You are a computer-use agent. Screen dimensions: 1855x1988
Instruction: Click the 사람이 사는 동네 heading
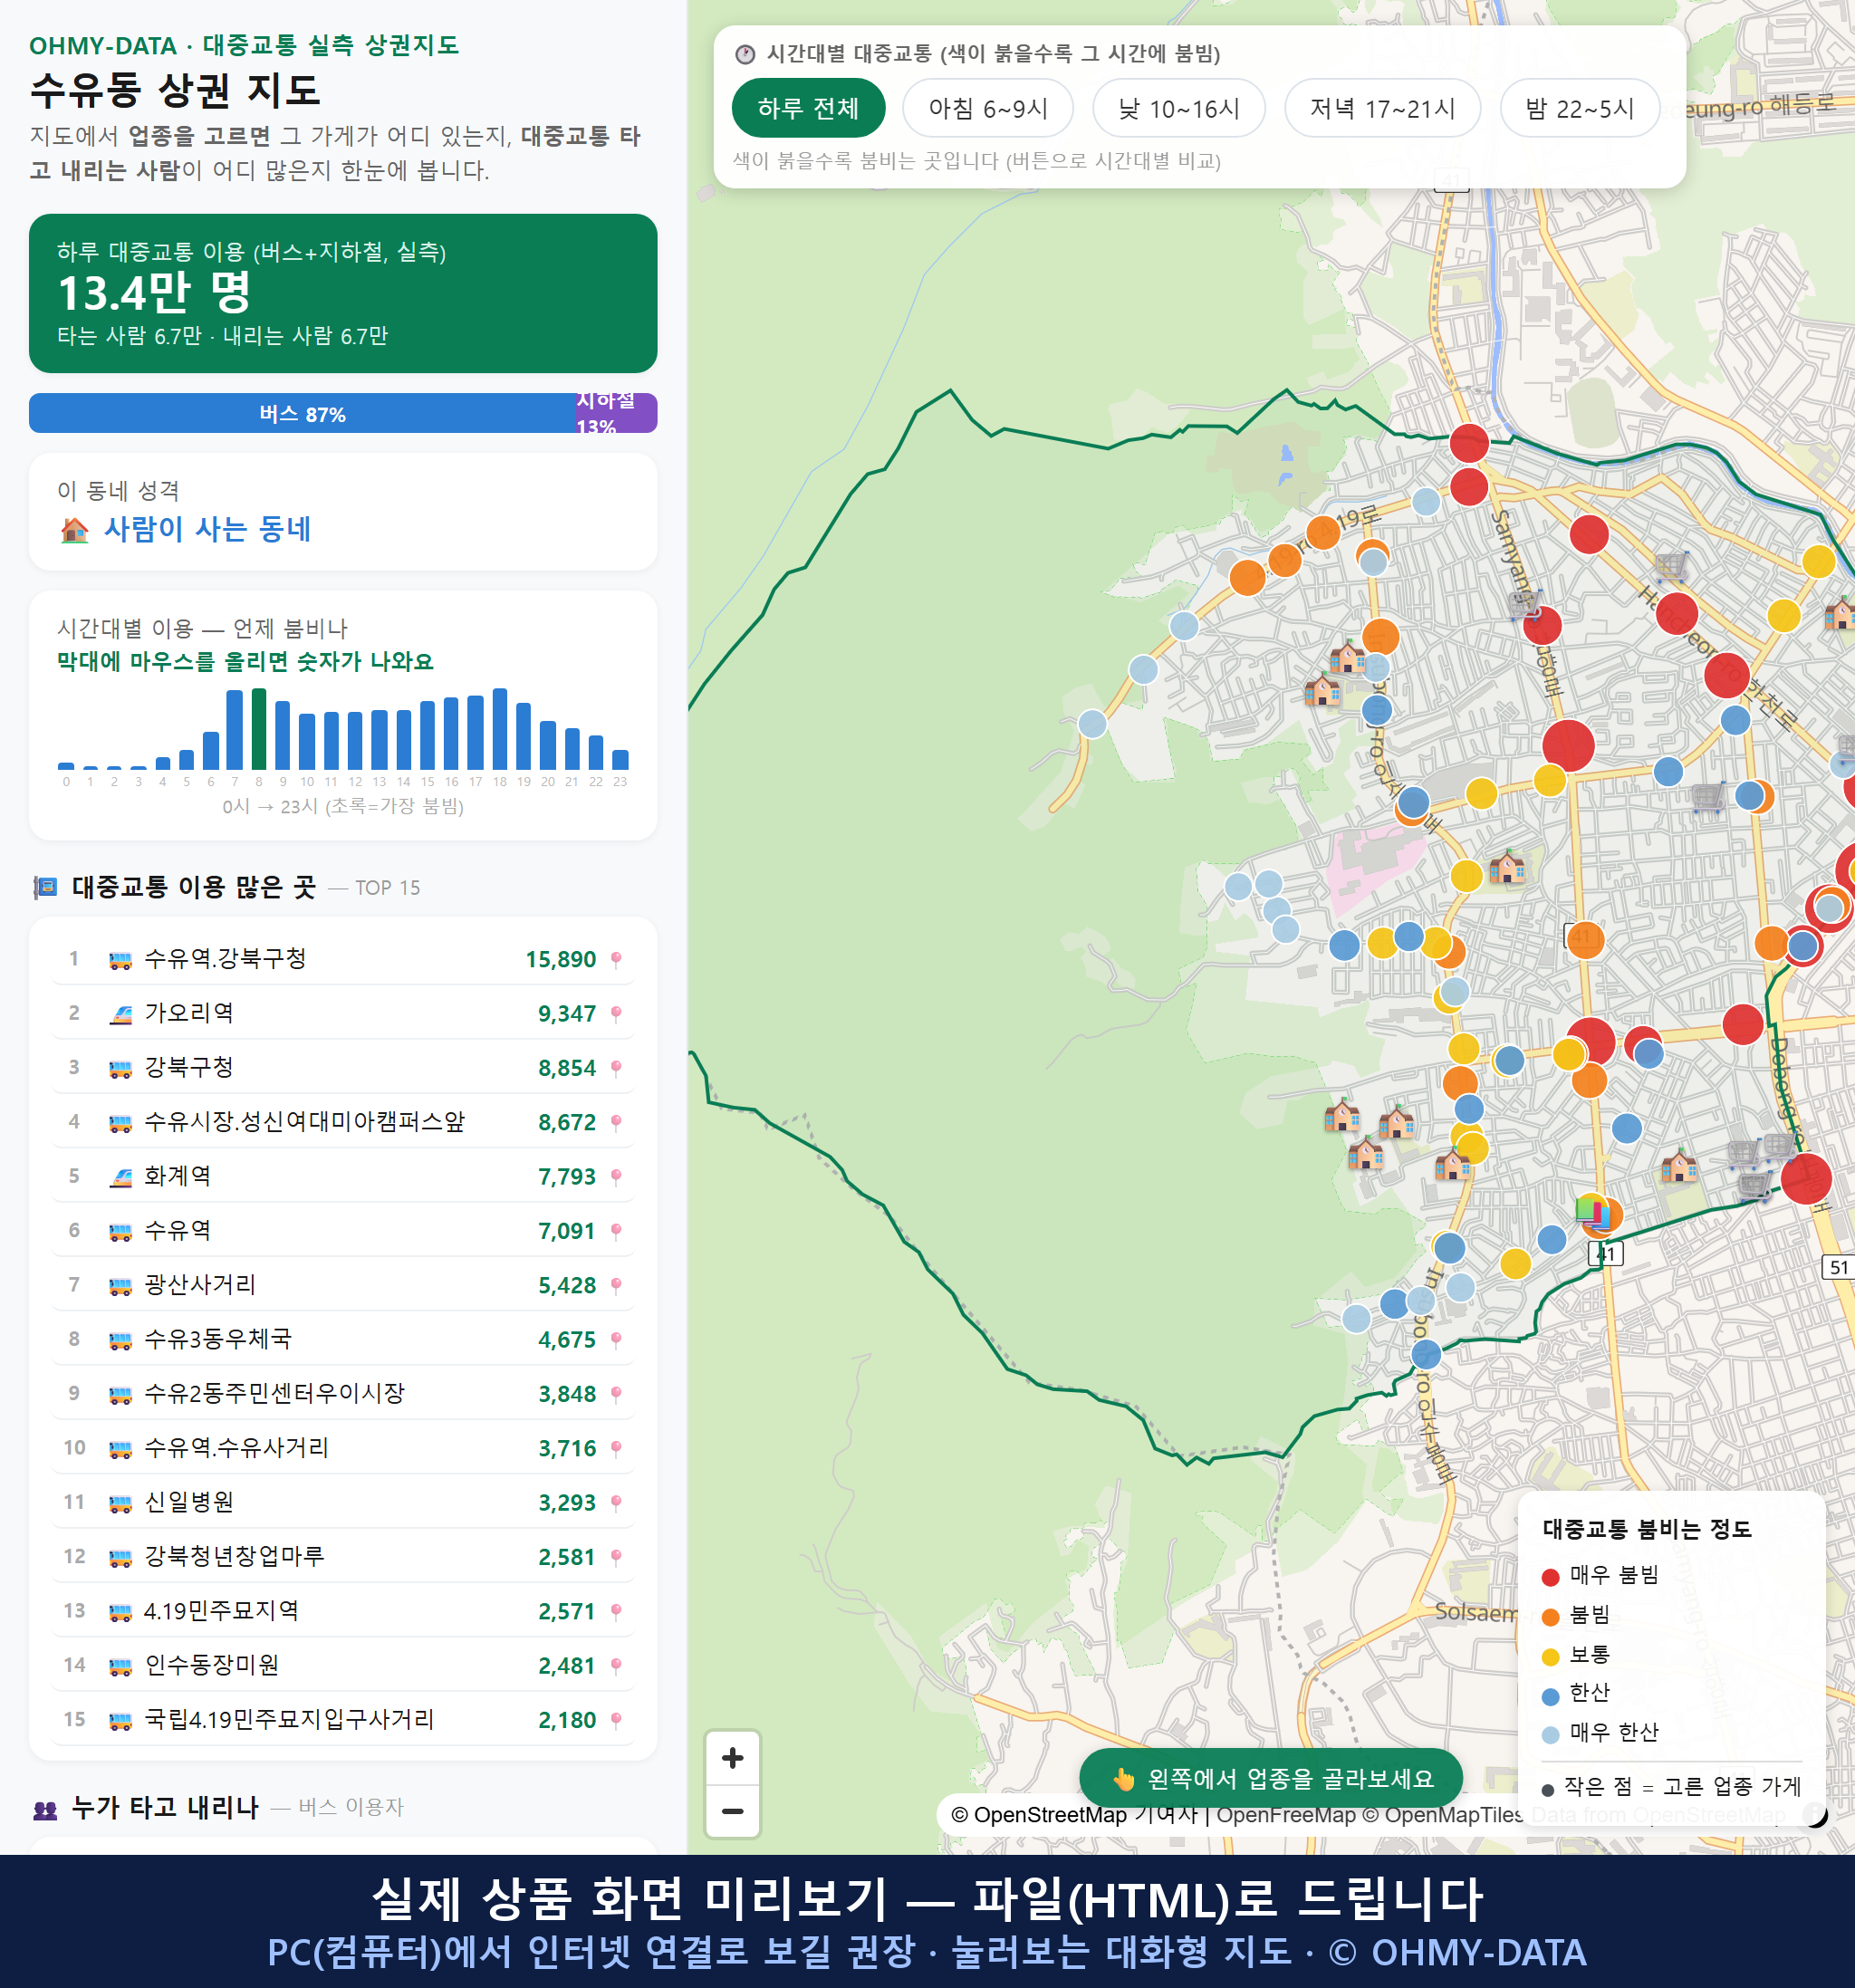tap(207, 530)
